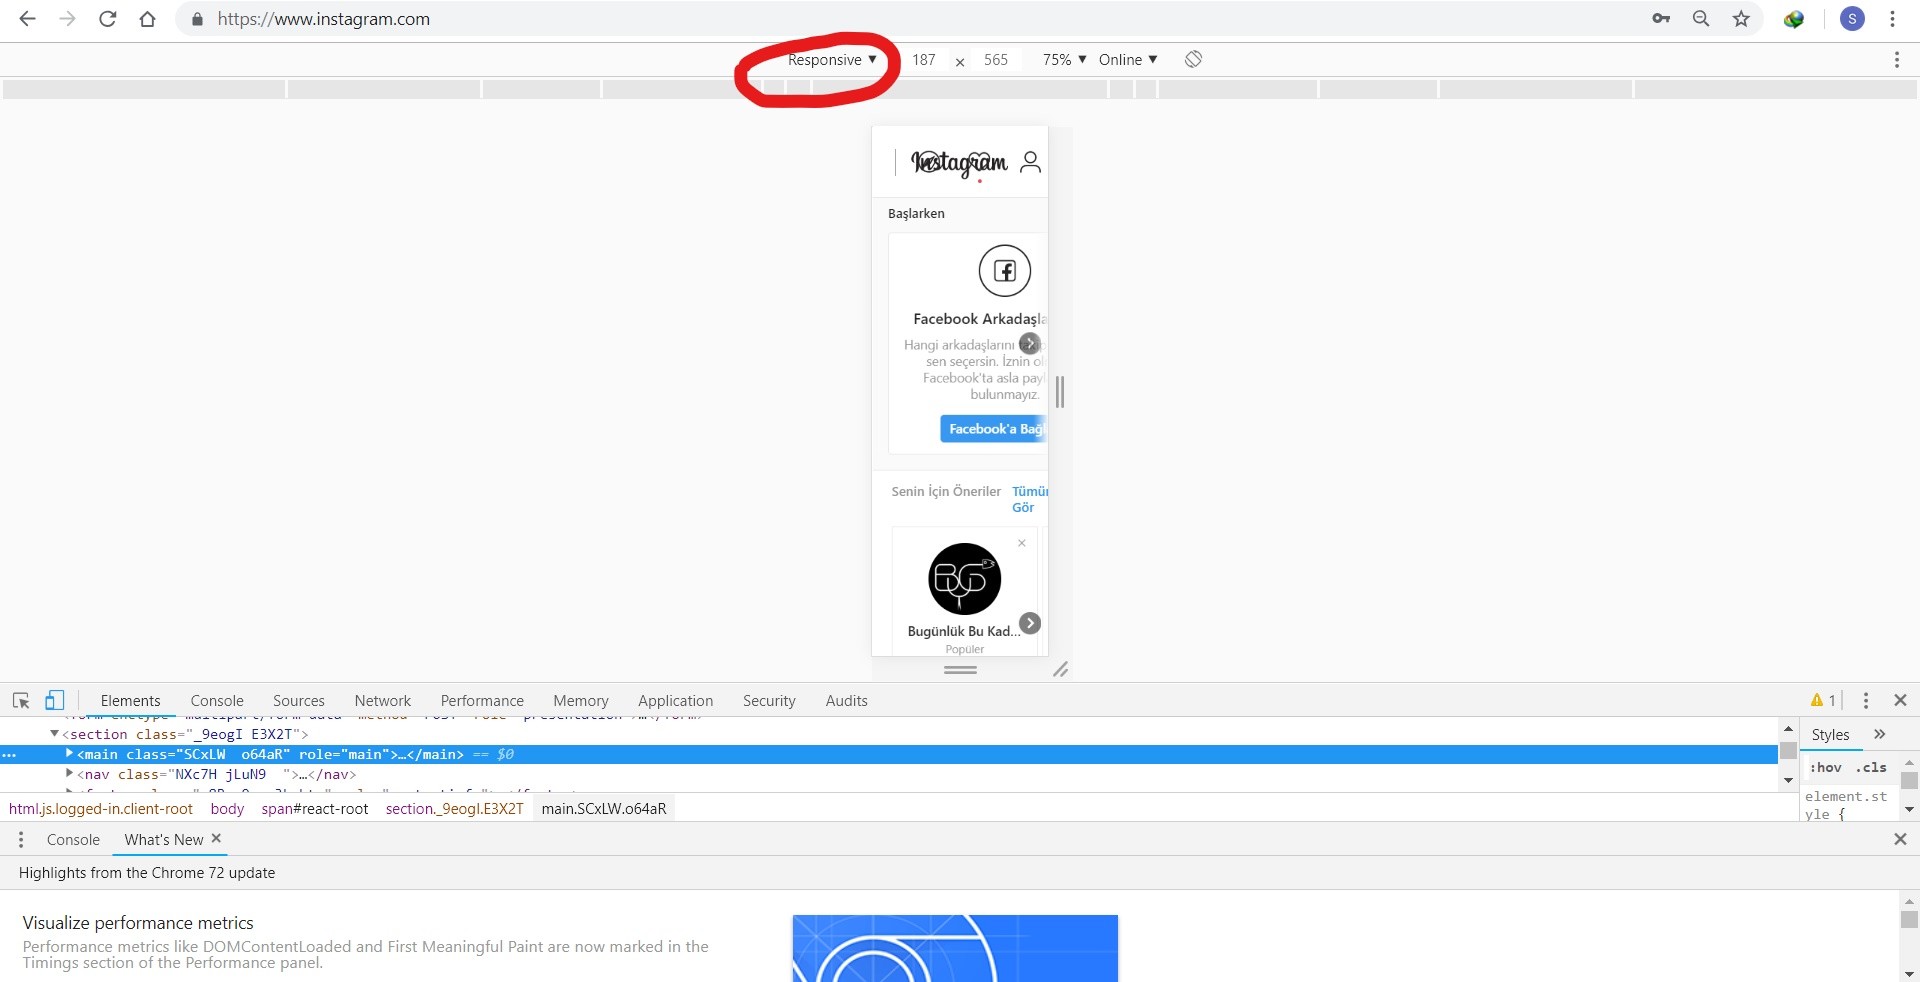Click the Instagram logo
Image resolution: width=1920 pixels, height=982 pixels.
click(958, 162)
